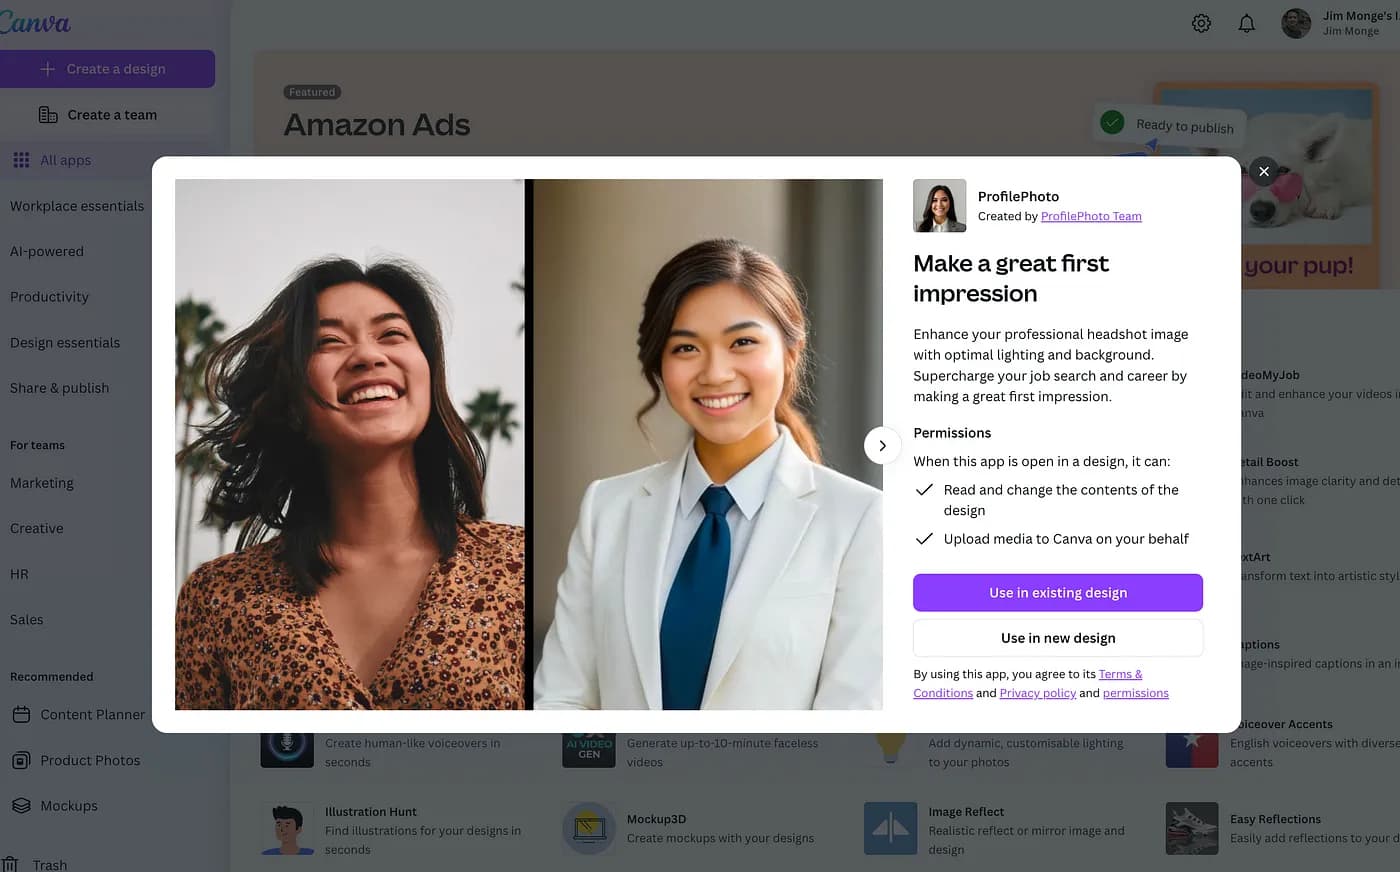Screen dimensions: 1400x872
Task: Close the ProfilePhoto app dialog
Action: tap(1264, 171)
